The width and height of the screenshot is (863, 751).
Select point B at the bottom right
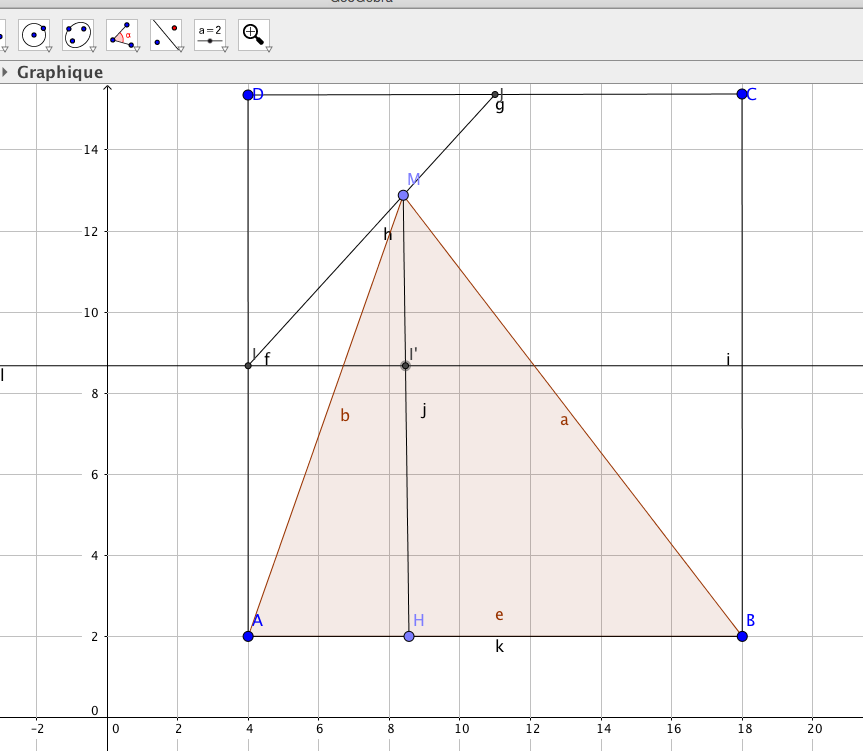tap(742, 636)
